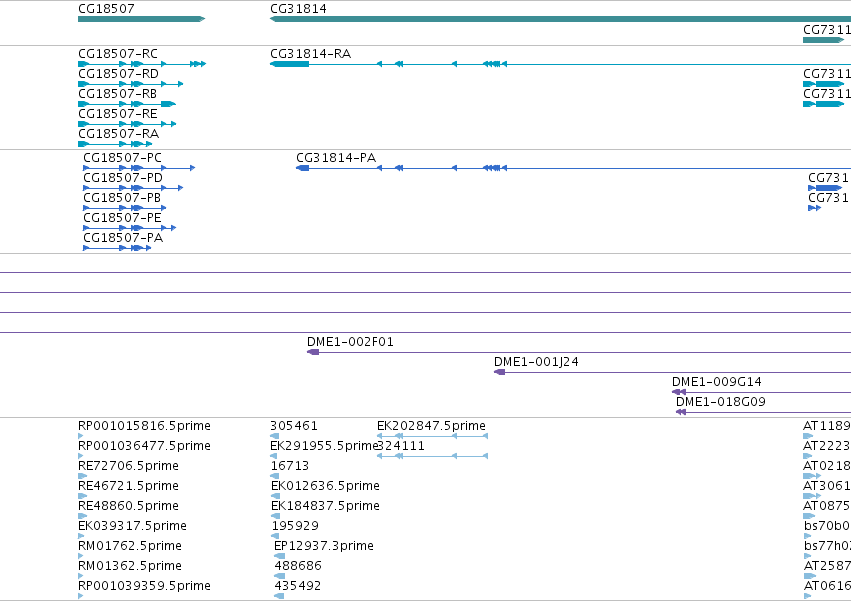851x601 pixels.
Task: Select protein CG31814-PA label
Action: (336, 158)
